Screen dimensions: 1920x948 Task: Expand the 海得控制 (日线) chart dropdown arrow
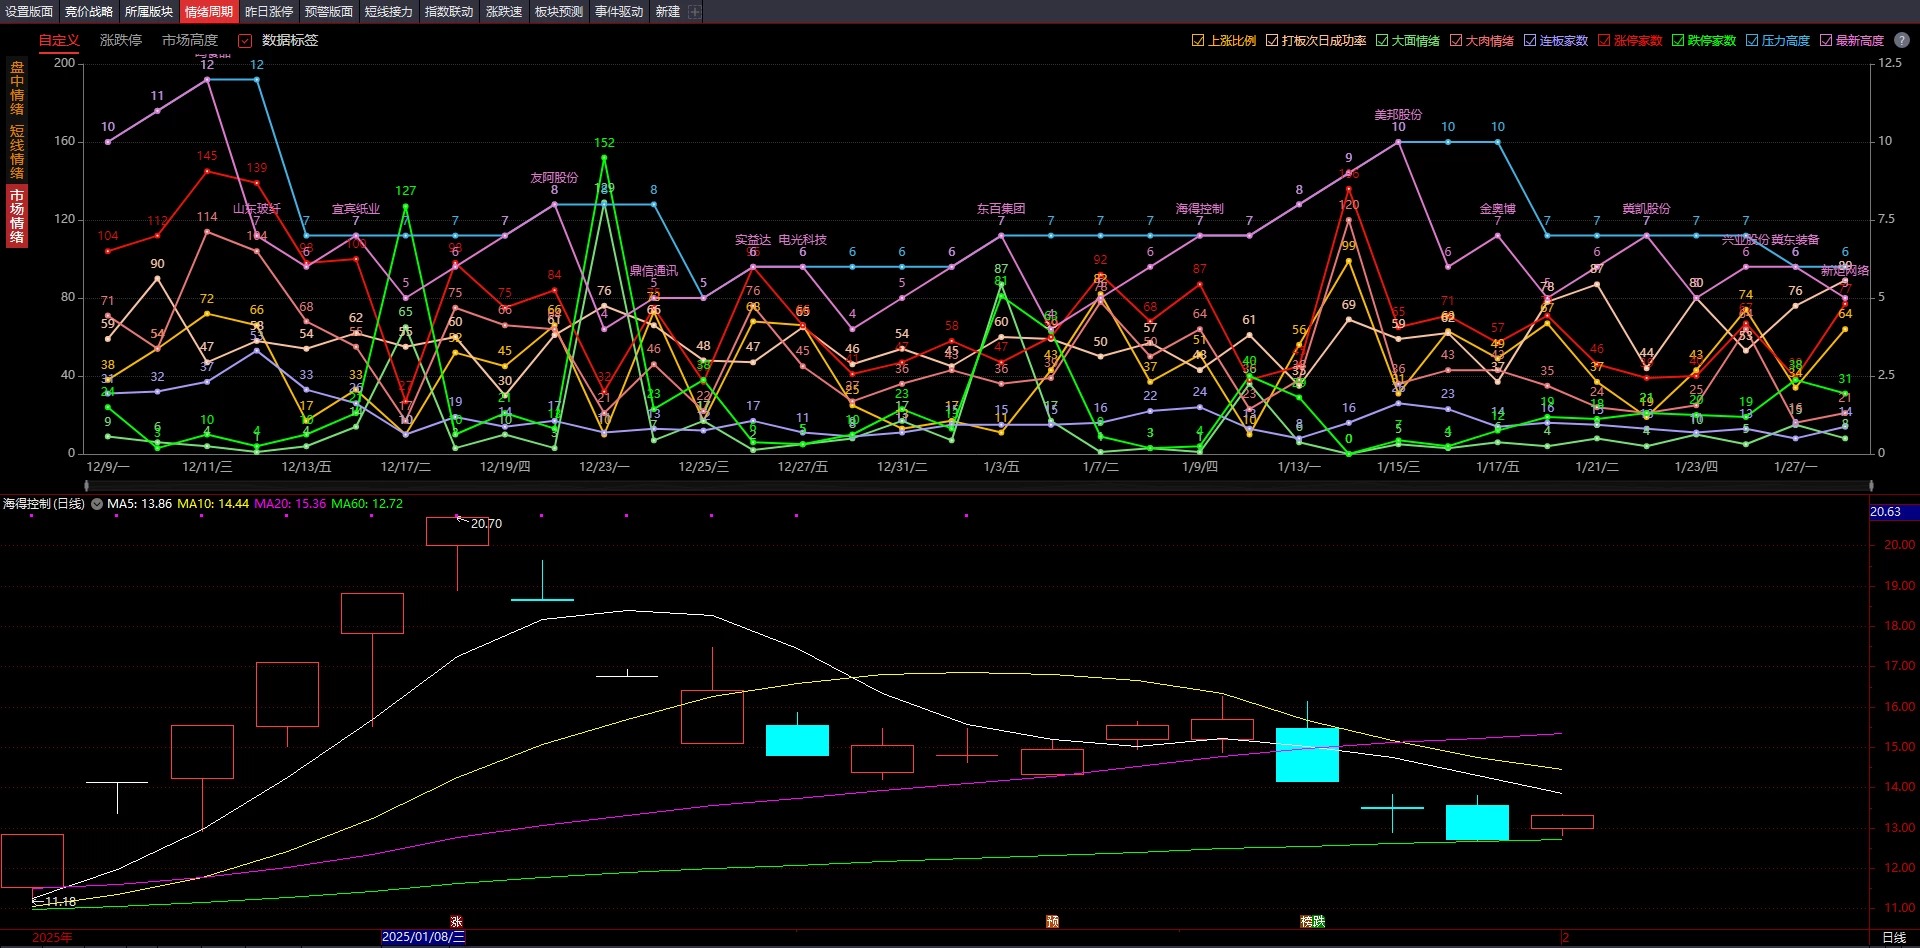(x=97, y=504)
